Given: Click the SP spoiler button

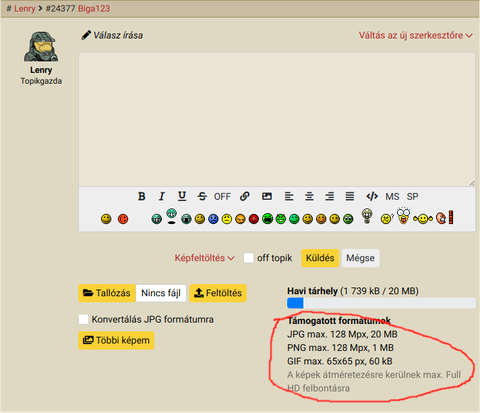Looking at the screenshot, I should [412, 197].
